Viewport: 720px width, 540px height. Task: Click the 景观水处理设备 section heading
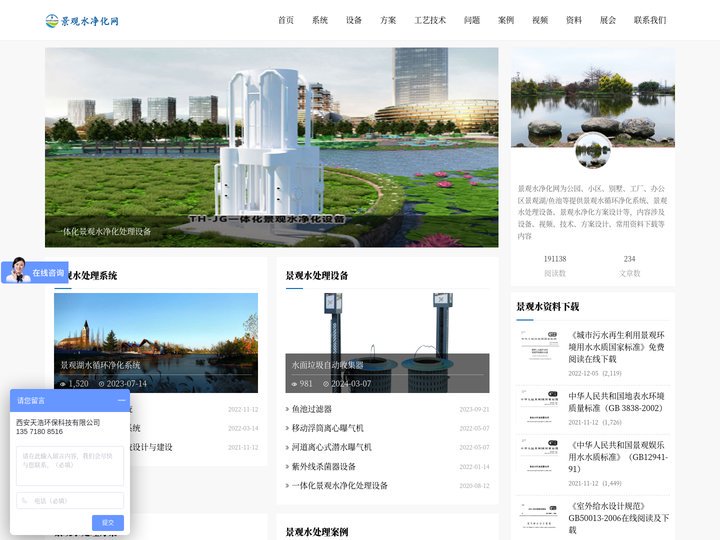click(x=317, y=276)
